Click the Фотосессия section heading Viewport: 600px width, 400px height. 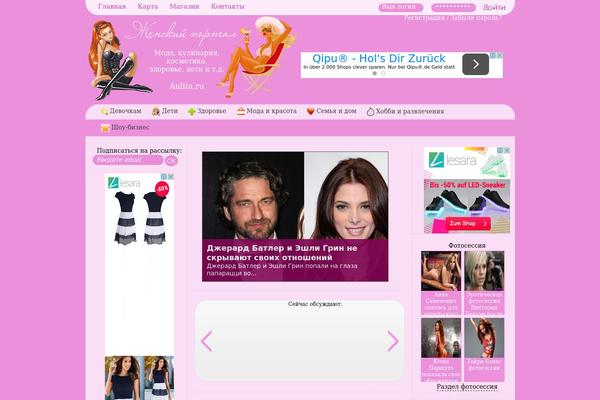coord(467,245)
